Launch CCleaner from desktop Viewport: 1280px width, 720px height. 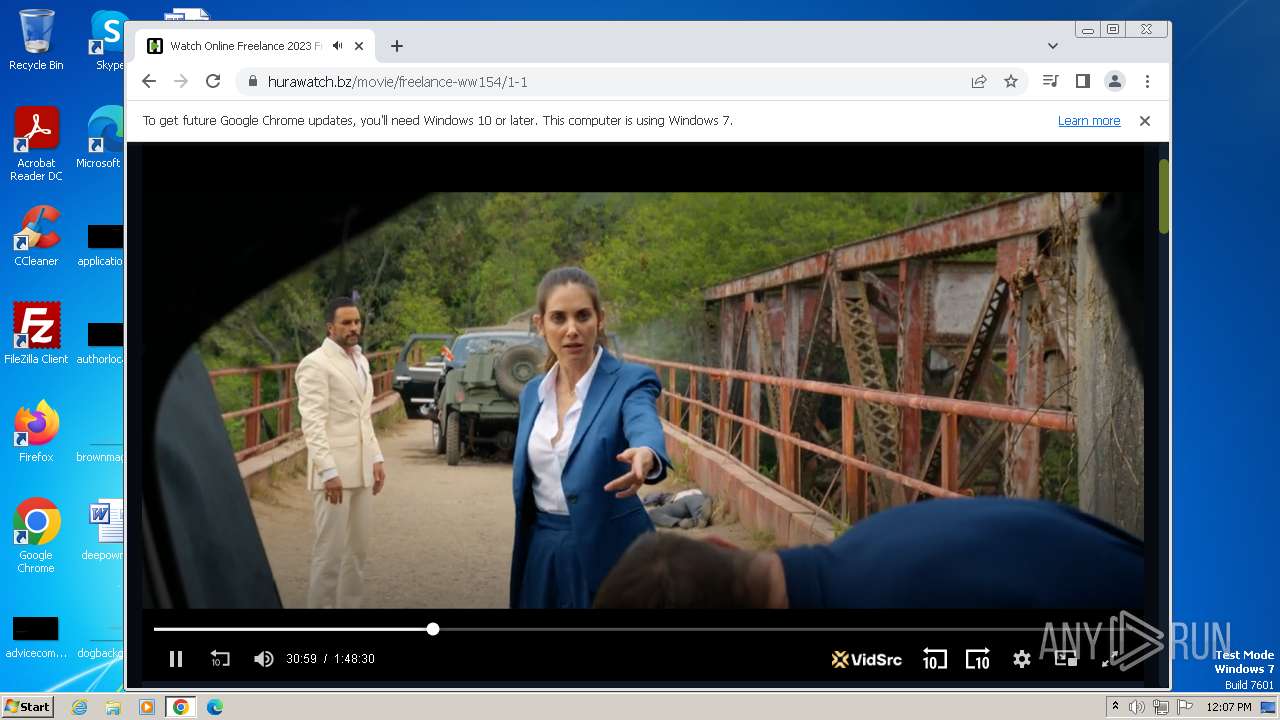[x=36, y=236]
